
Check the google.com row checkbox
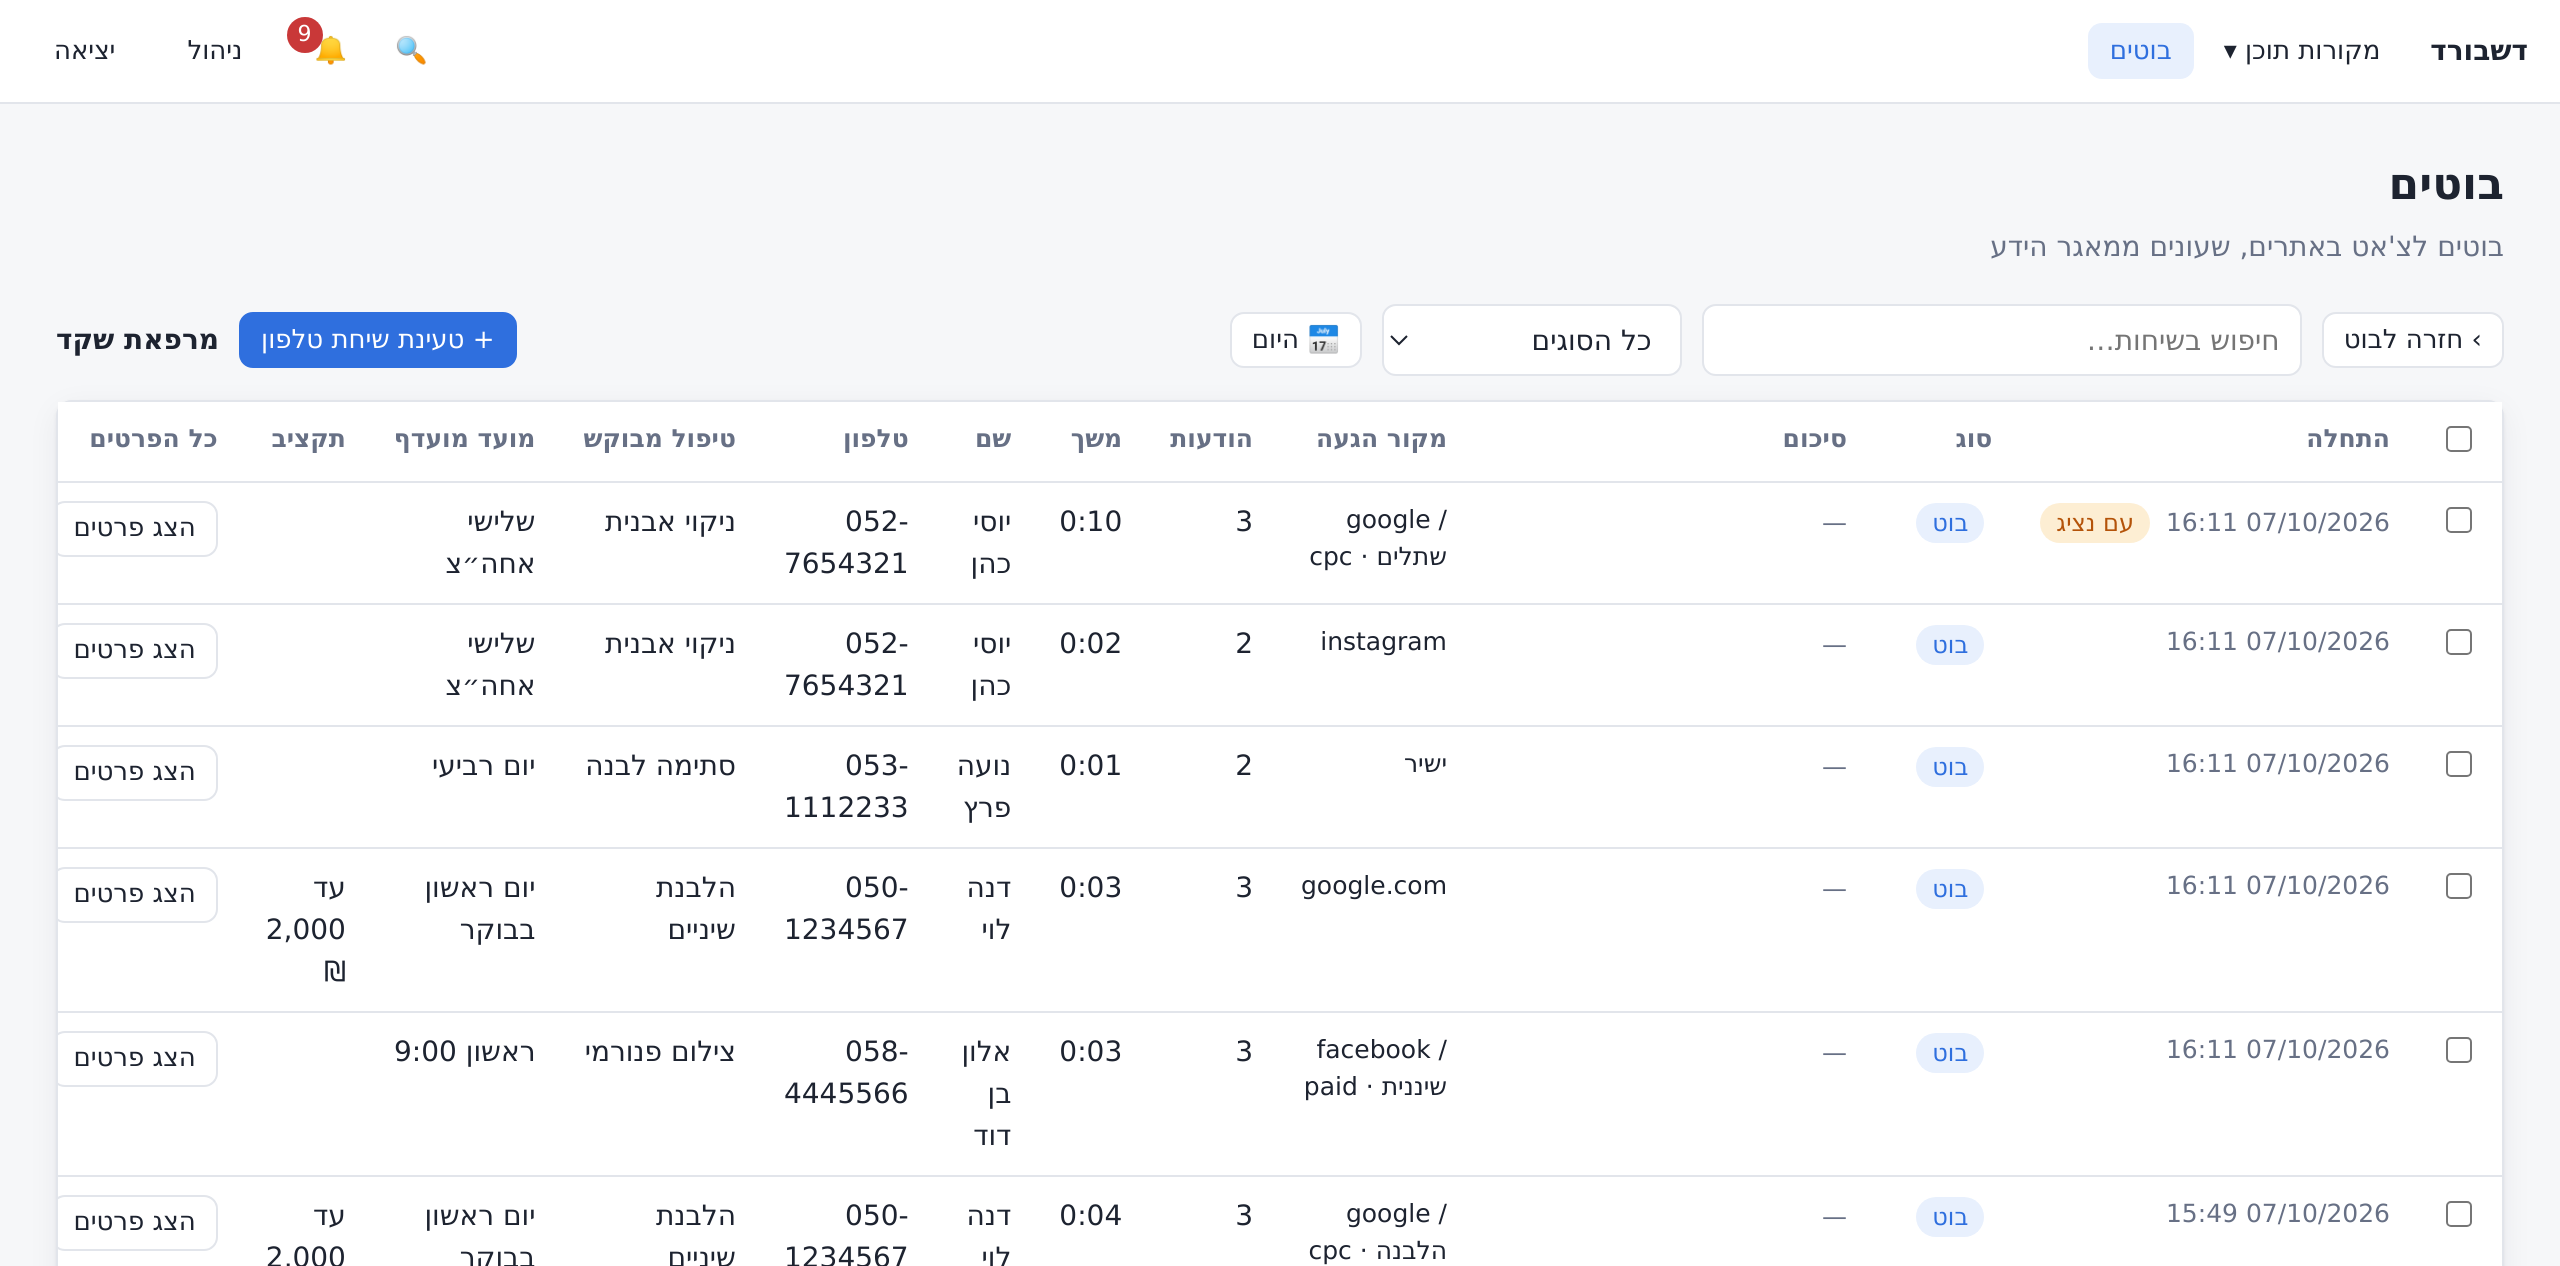2458,886
